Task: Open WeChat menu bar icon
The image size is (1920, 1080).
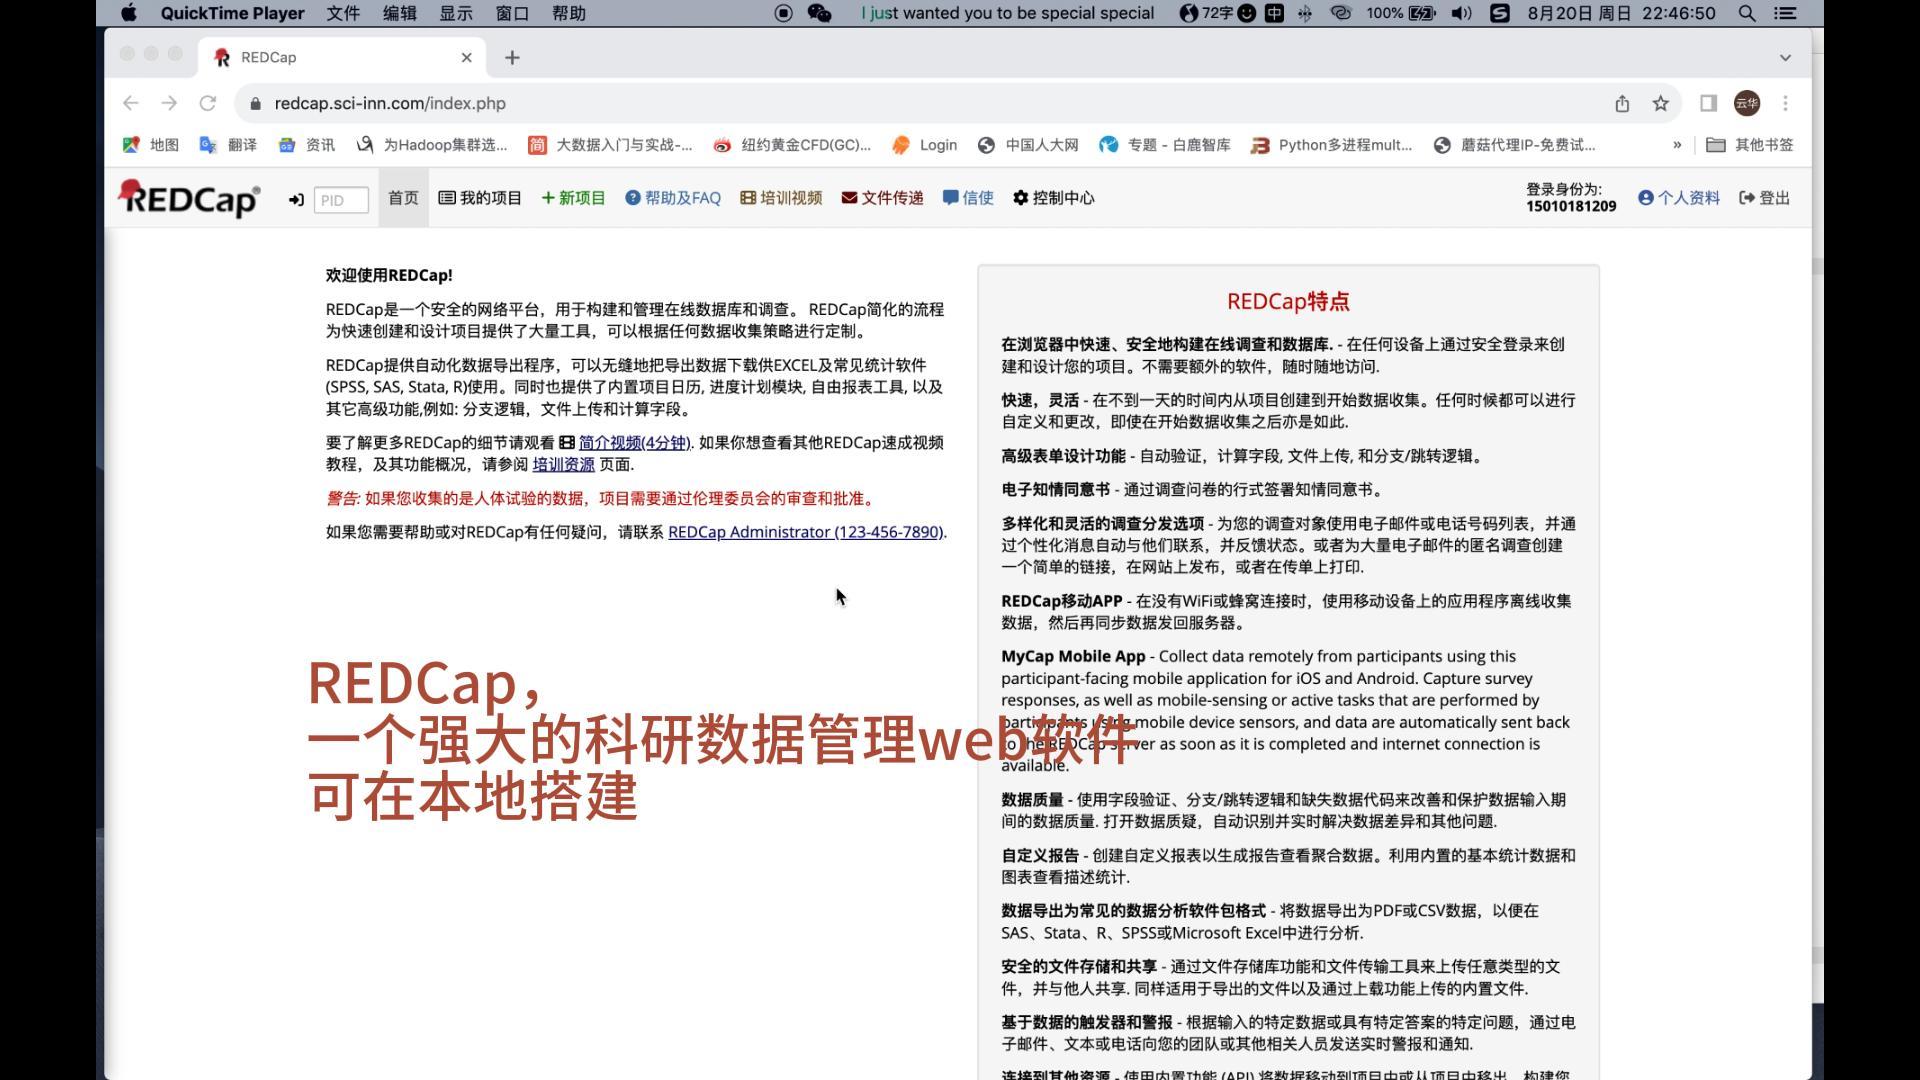Action: coord(819,13)
